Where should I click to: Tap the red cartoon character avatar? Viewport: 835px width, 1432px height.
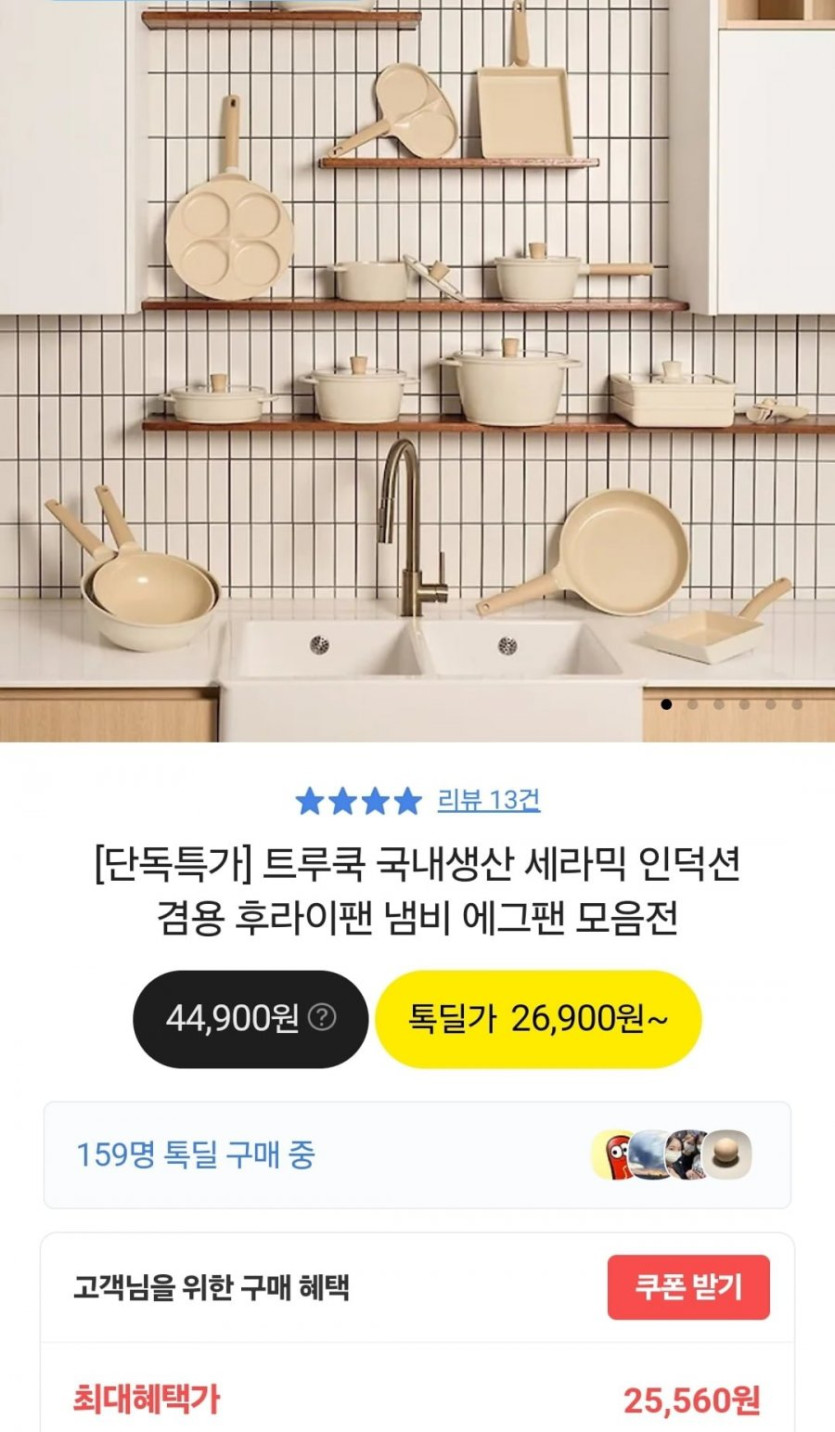613,1155
